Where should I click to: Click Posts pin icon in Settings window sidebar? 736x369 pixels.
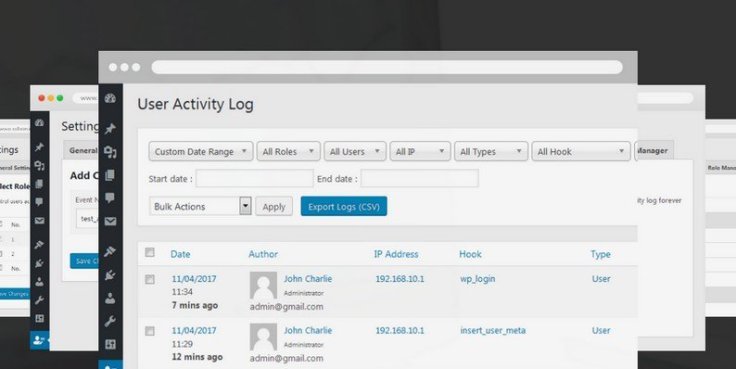pyautogui.click(x=39, y=147)
